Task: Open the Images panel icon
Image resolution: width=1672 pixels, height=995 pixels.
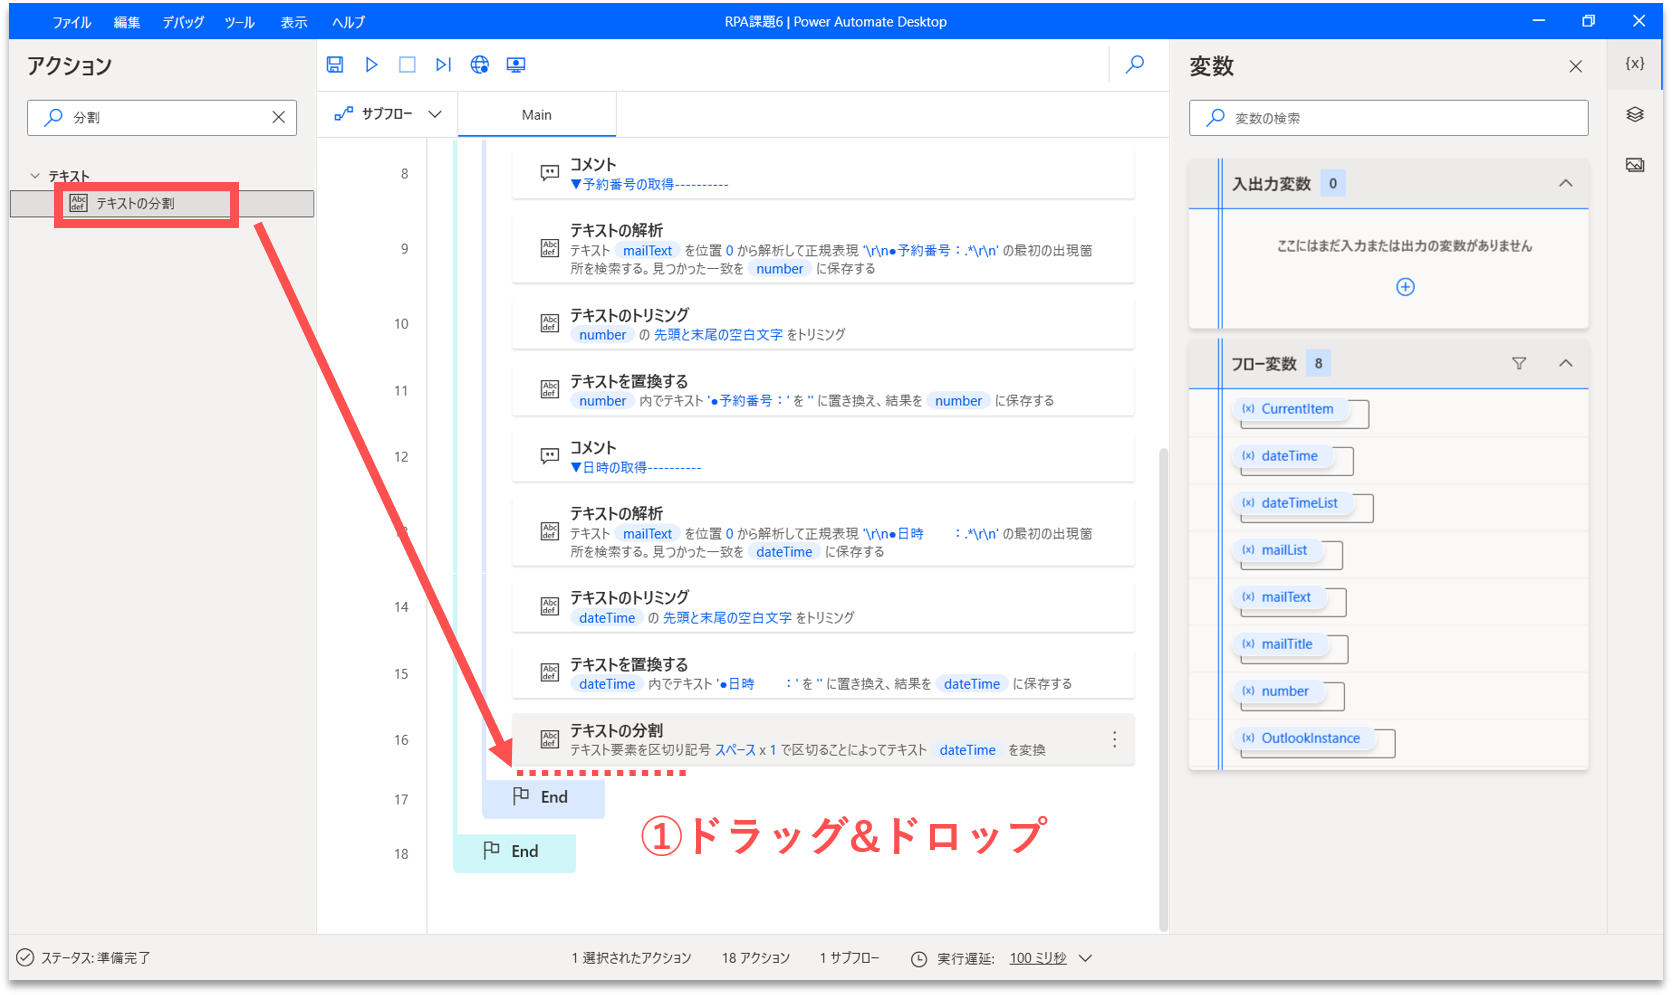Action: [x=1635, y=165]
